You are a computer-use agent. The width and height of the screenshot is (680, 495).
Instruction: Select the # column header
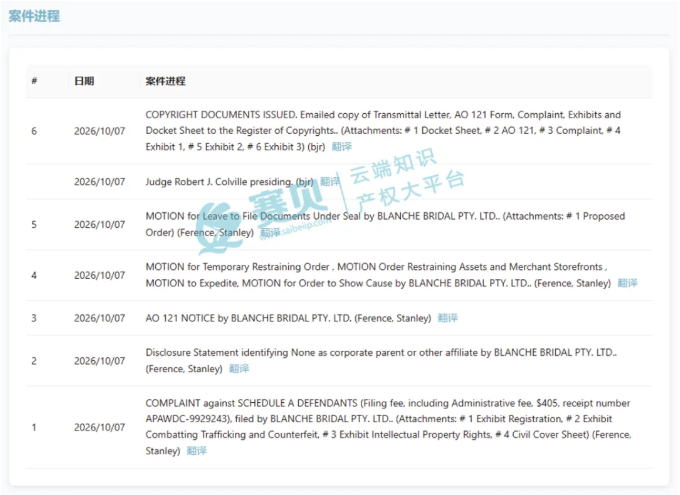[34, 81]
